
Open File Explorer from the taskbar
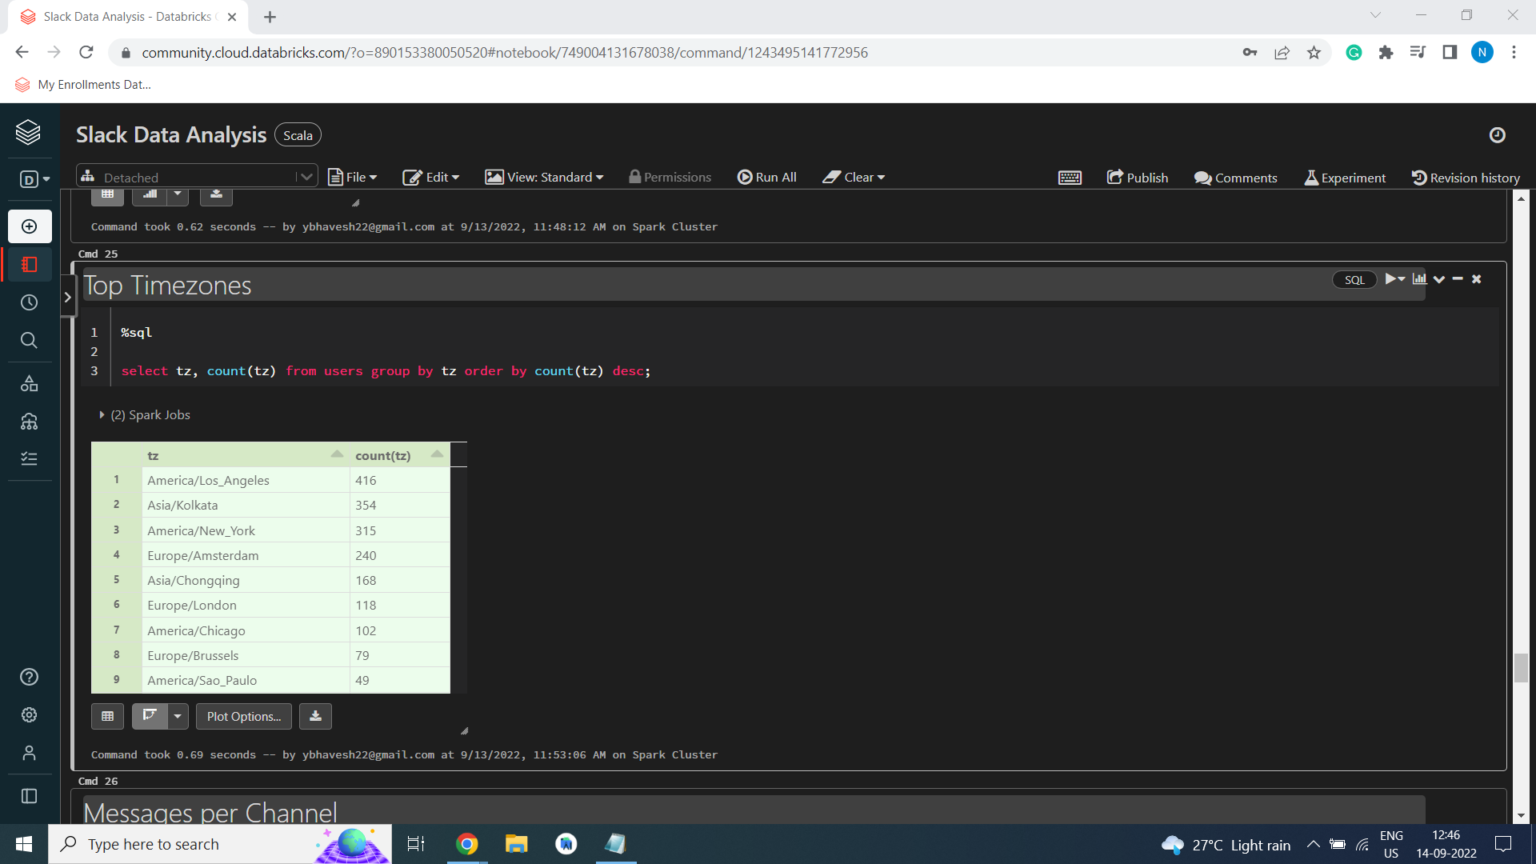[516, 844]
